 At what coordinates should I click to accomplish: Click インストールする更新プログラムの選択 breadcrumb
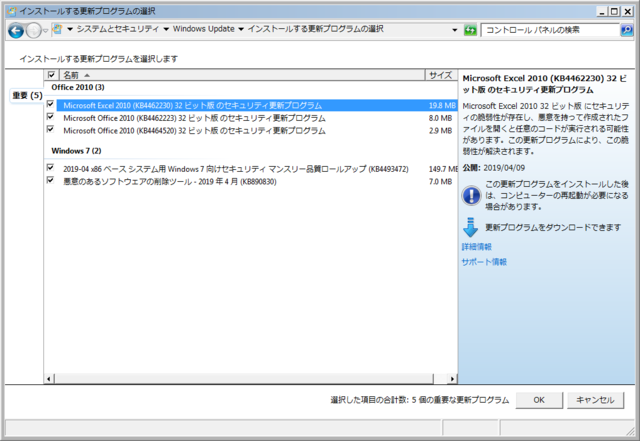[316, 29]
